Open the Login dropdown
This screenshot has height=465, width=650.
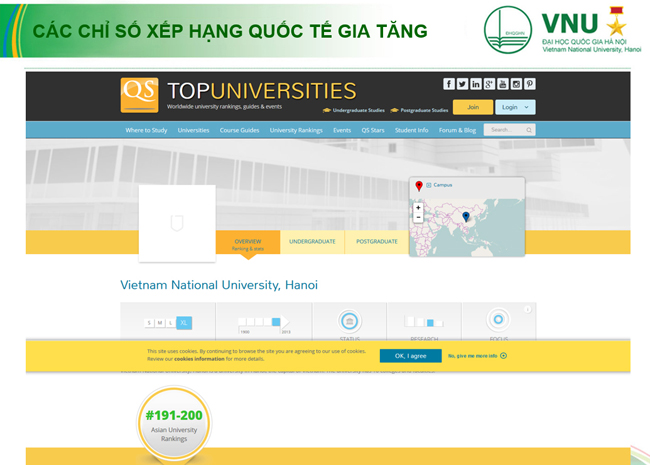click(x=515, y=107)
